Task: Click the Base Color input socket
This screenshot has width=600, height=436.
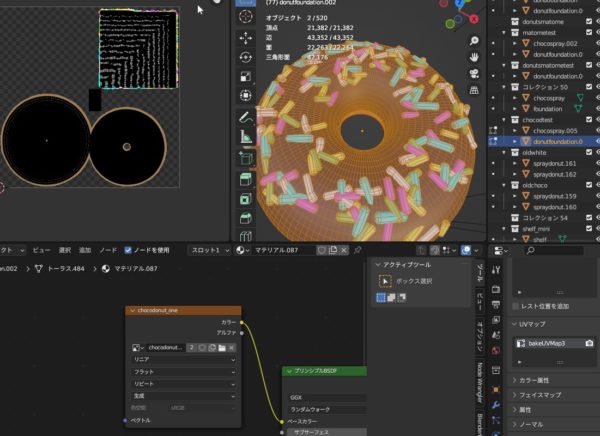Action: (x=285, y=421)
